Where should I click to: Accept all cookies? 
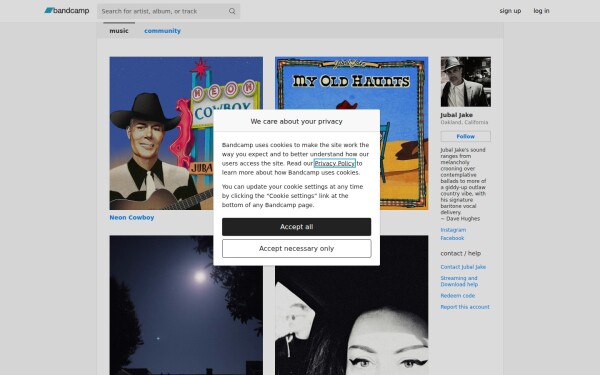pos(296,227)
